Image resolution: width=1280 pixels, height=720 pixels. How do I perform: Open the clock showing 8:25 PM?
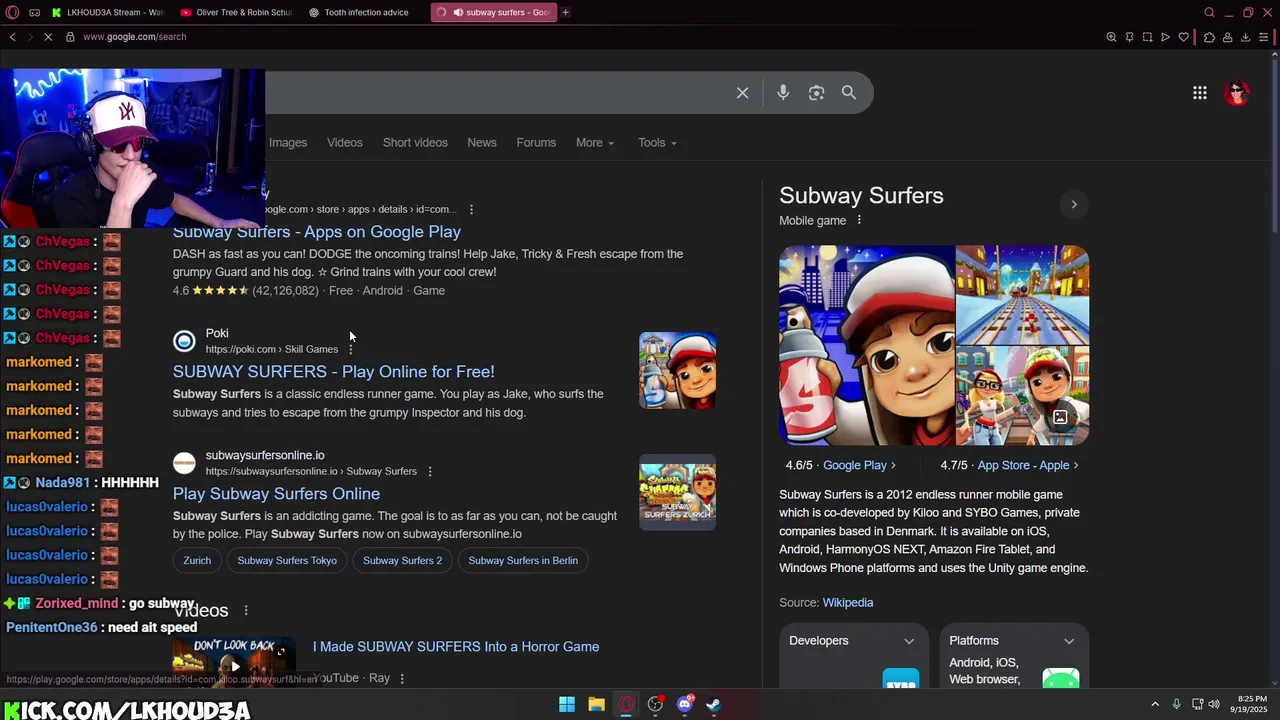coord(1251,704)
